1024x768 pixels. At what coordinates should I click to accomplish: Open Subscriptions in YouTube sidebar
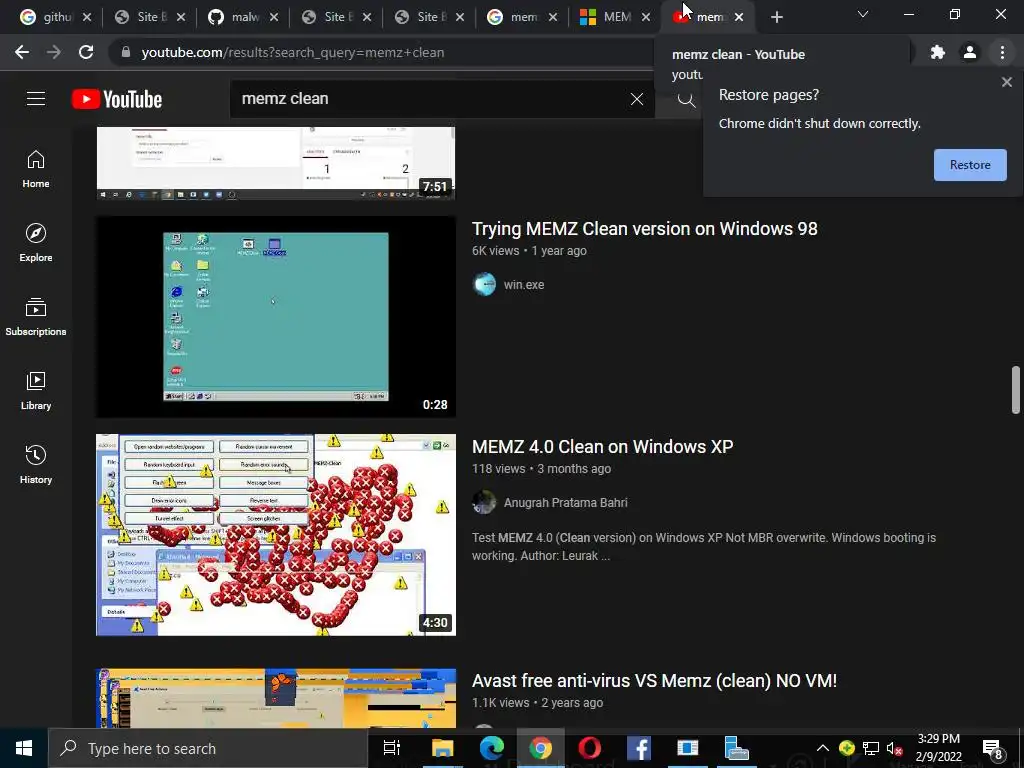[x=36, y=316]
